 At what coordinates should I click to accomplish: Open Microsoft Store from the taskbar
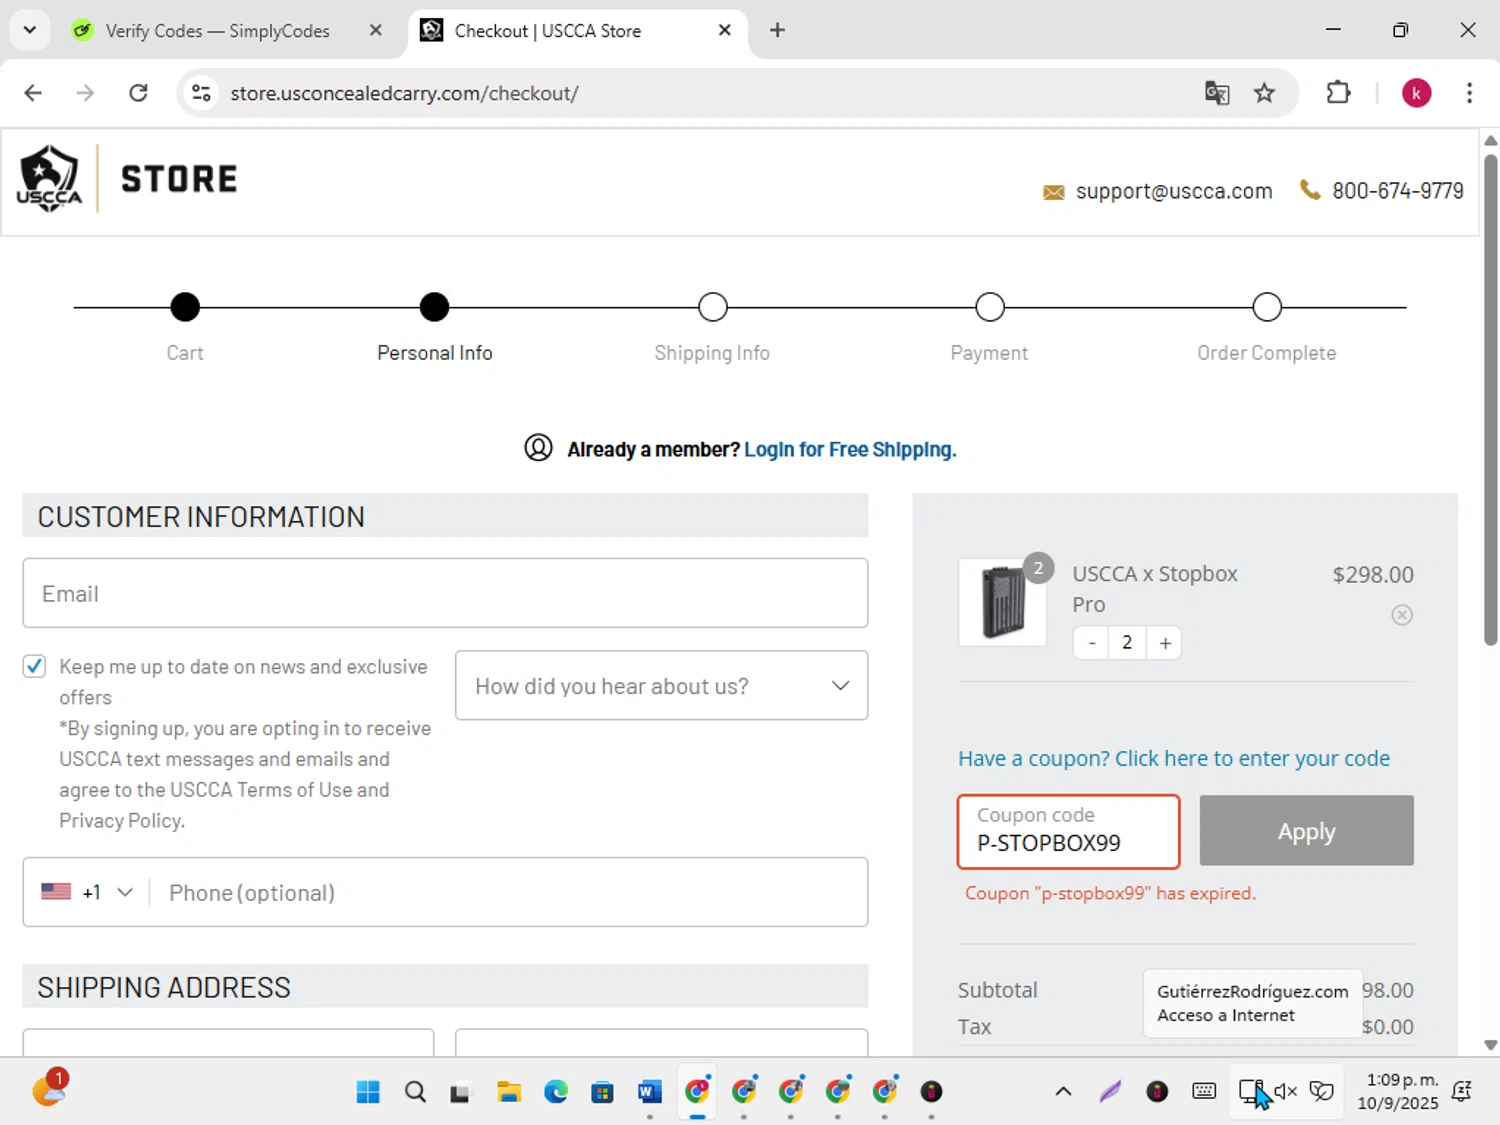click(603, 1091)
